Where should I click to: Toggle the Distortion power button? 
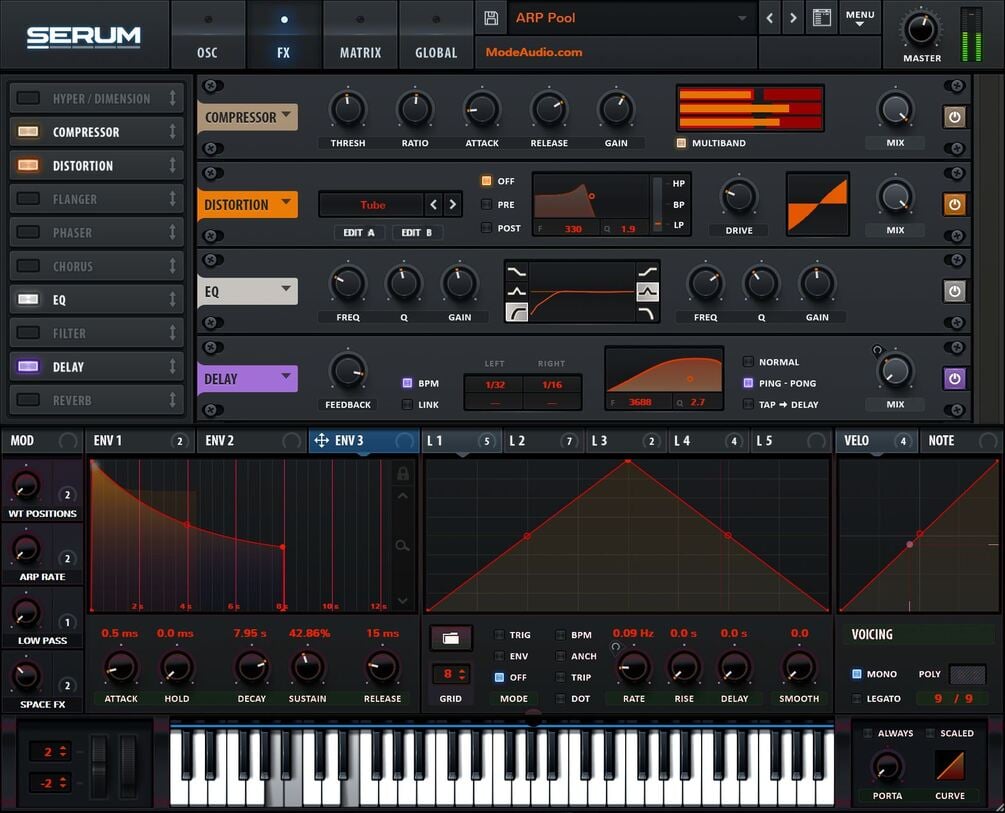coord(954,205)
